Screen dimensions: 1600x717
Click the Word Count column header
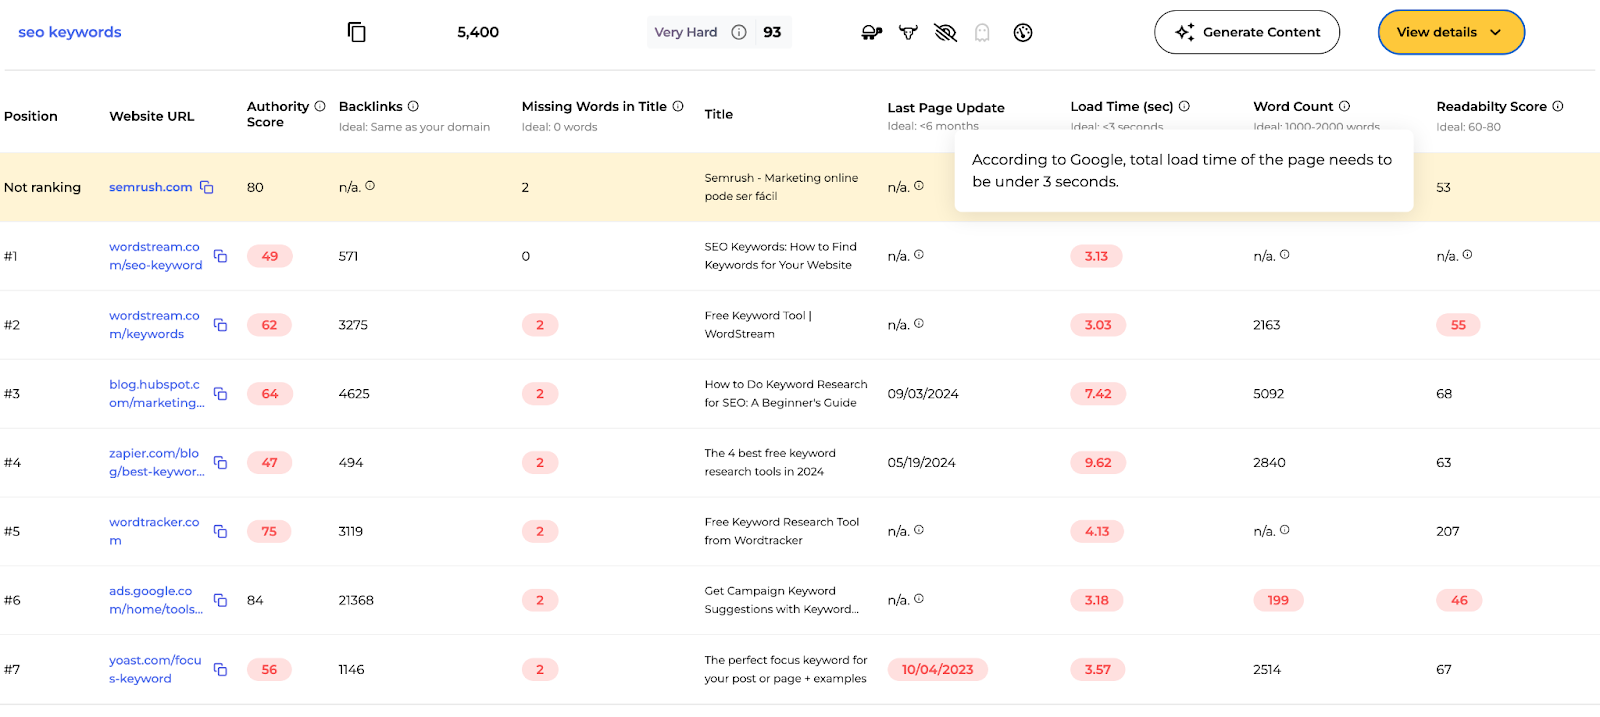[x=1292, y=106]
